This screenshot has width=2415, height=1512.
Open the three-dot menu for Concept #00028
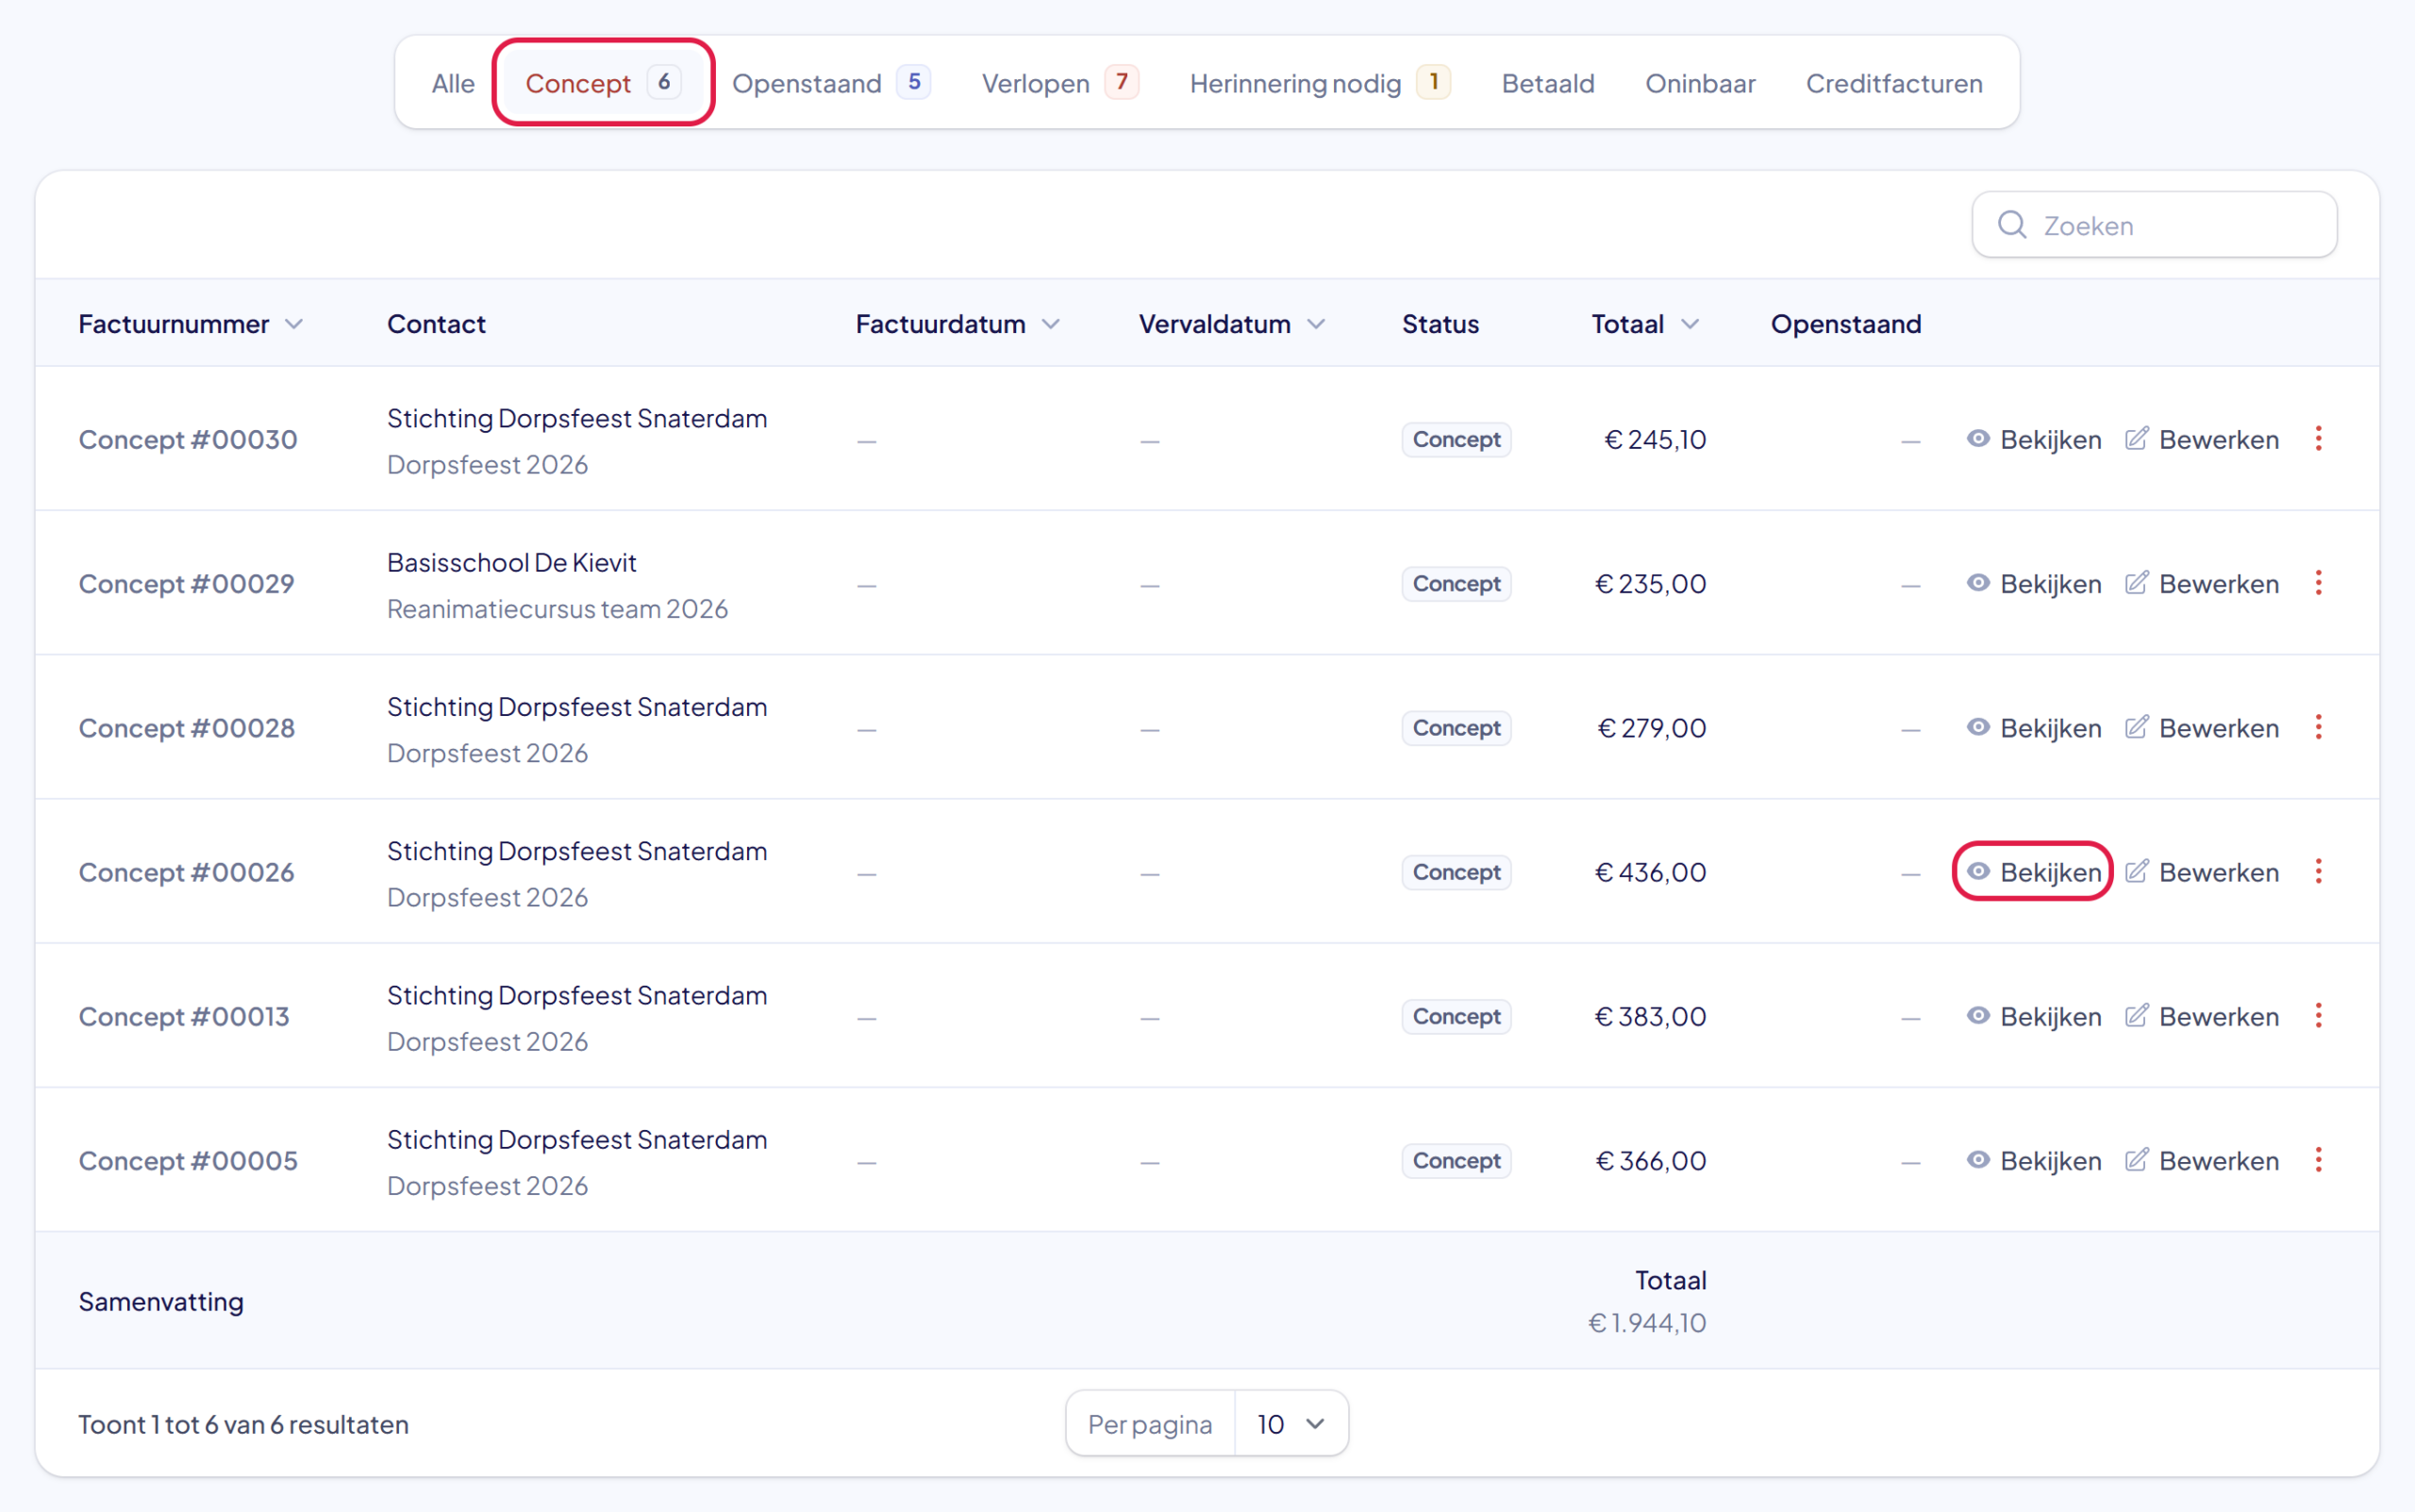pyautogui.click(x=2318, y=727)
